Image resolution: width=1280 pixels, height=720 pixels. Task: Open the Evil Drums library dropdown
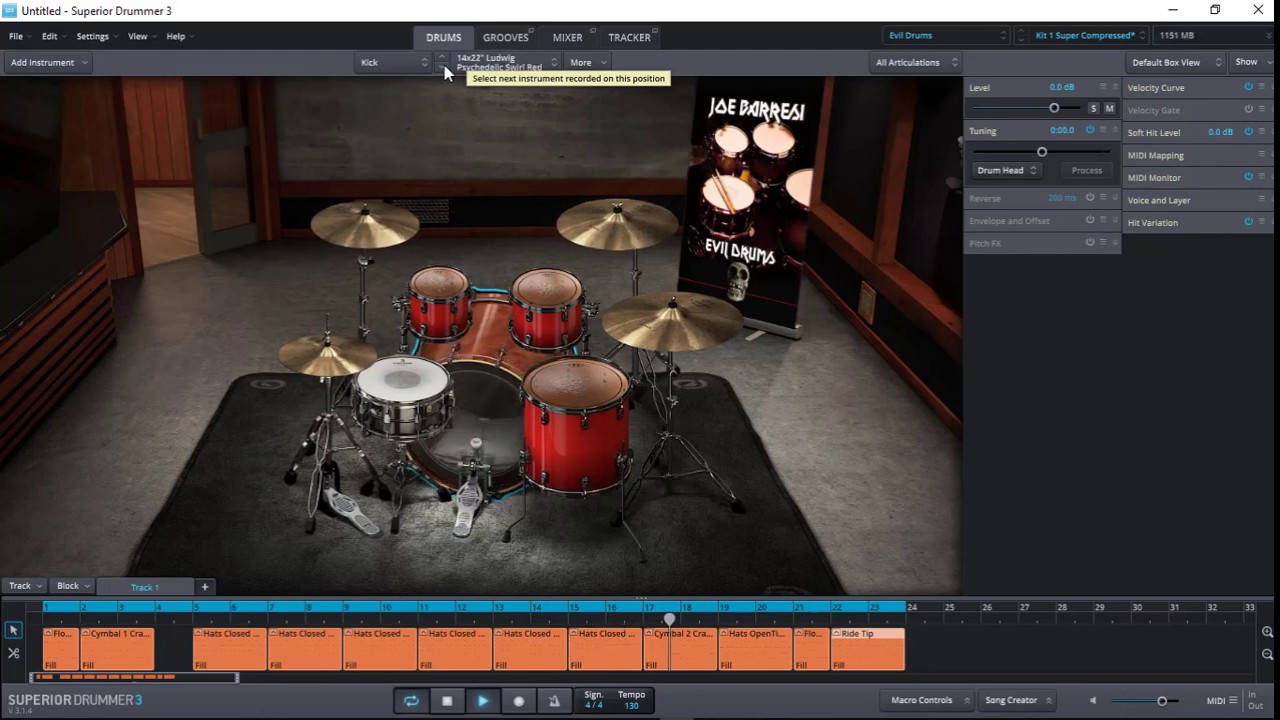tap(946, 35)
